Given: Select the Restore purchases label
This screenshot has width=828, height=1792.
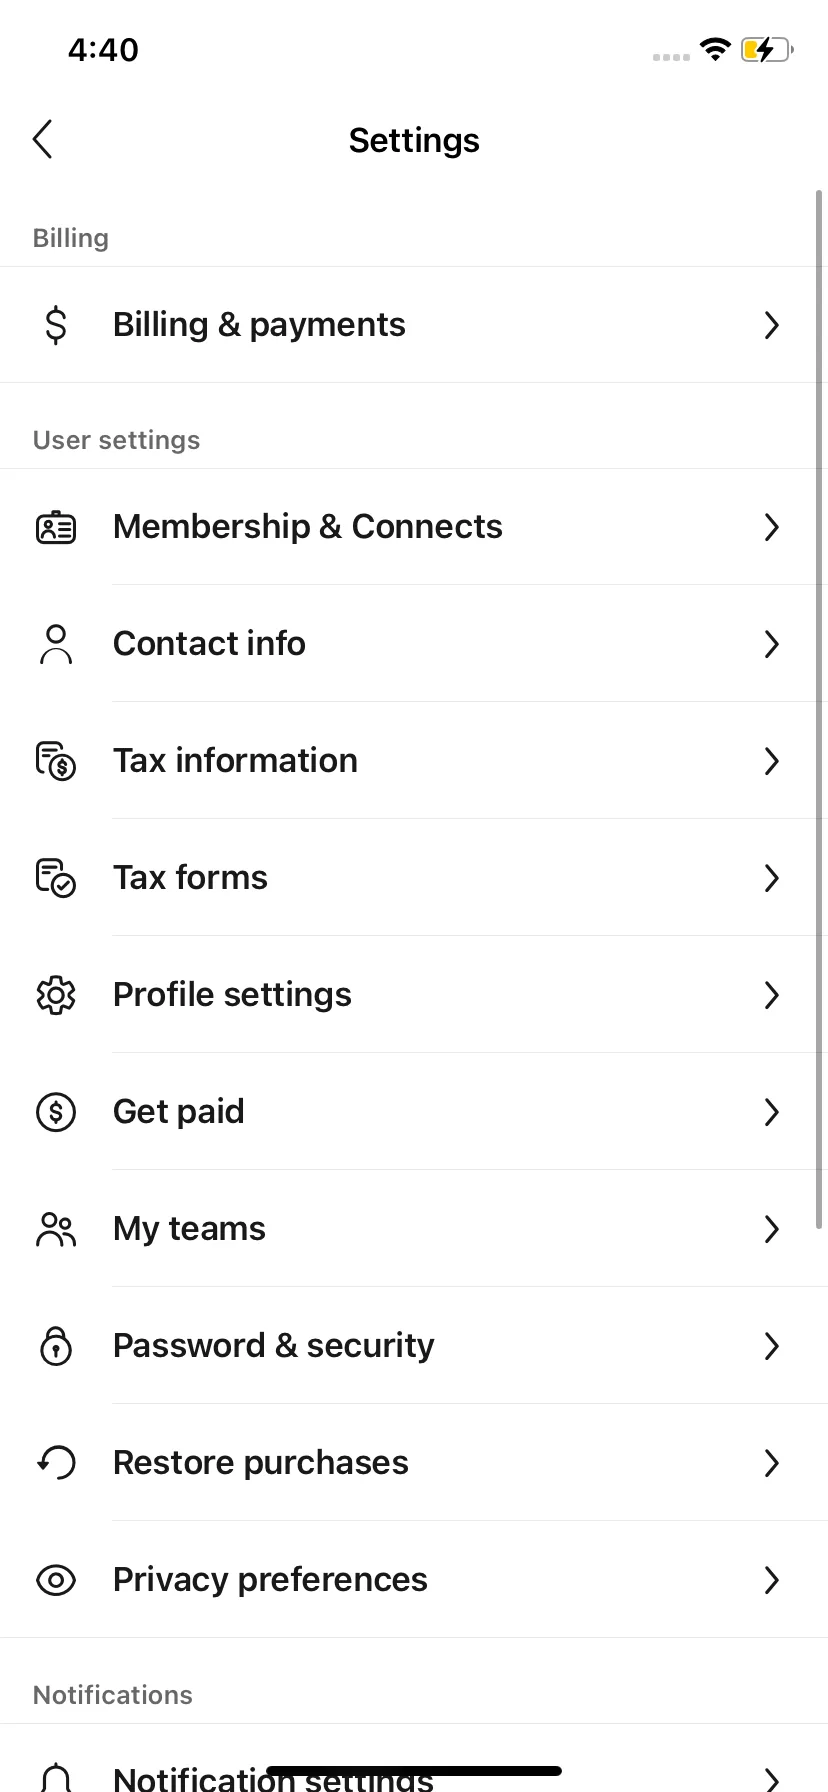Looking at the screenshot, I should click(260, 1463).
